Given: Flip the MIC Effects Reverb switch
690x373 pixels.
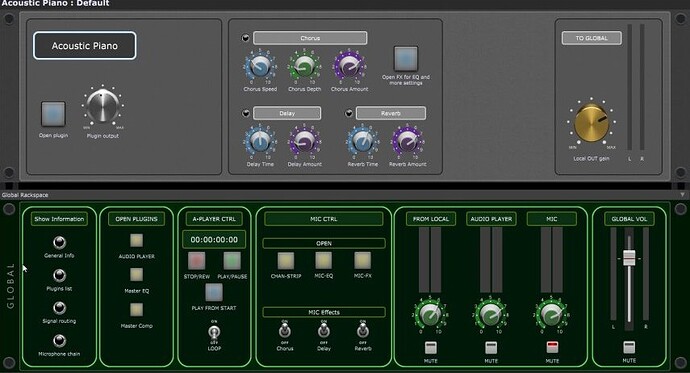Looking at the screenshot, I should click(363, 330).
